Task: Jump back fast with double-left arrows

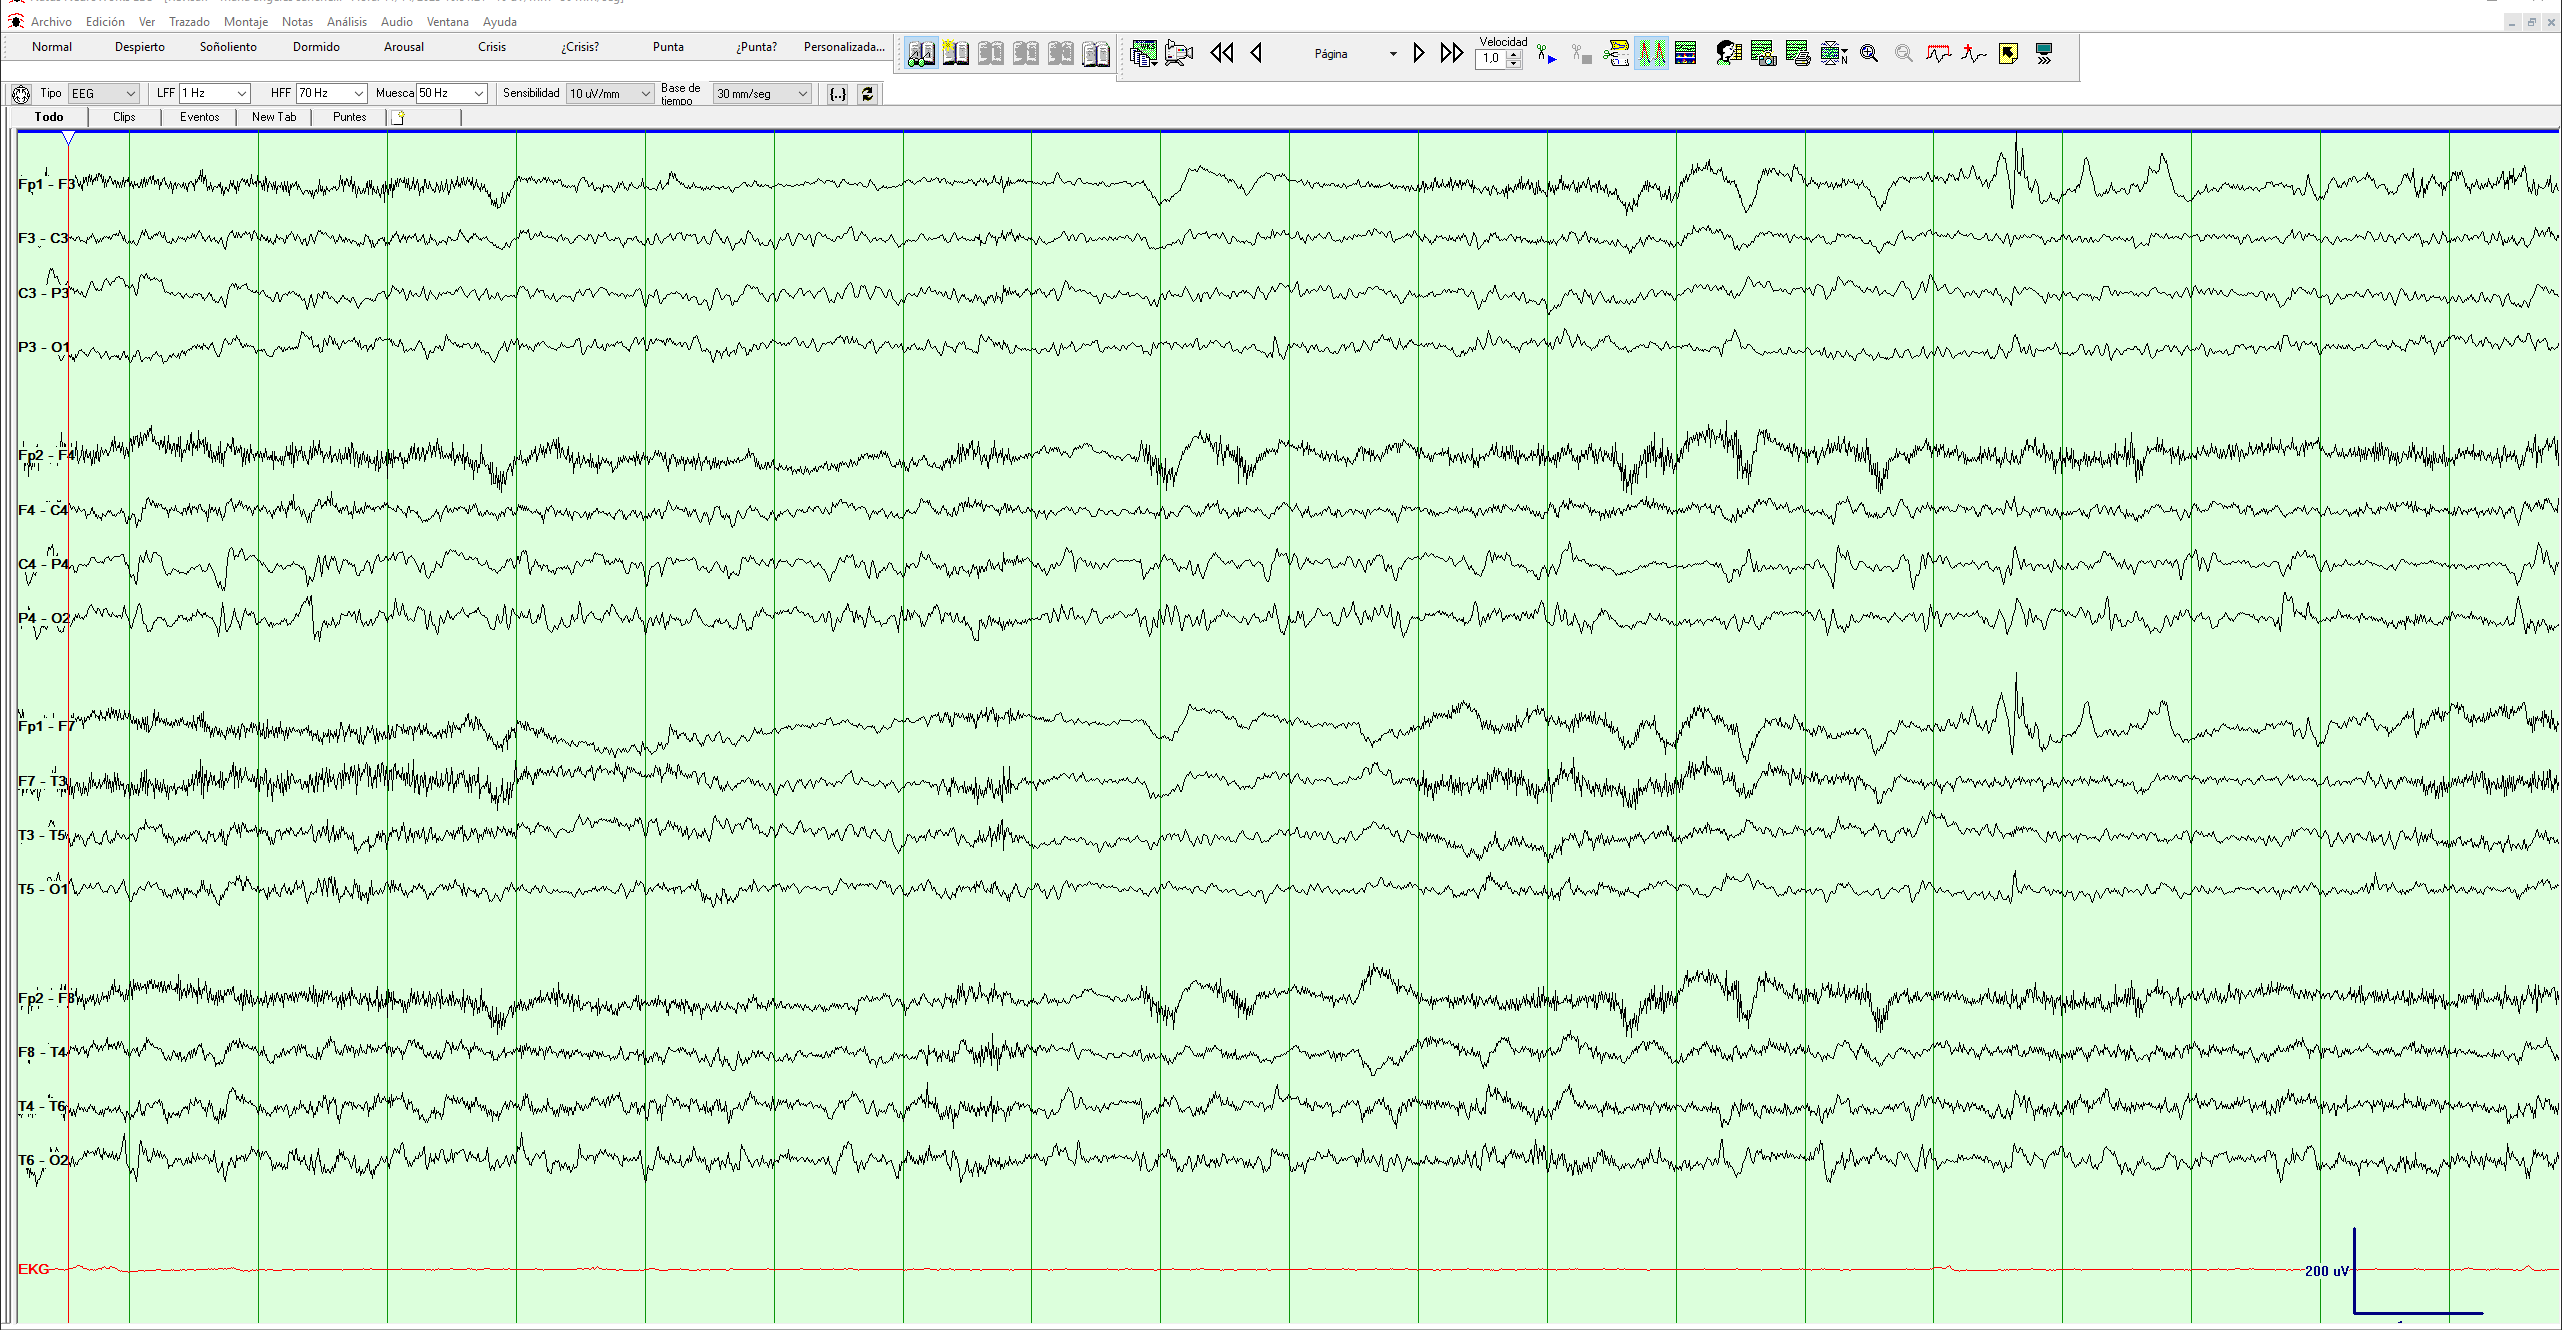Action: tap(1221, 53)
